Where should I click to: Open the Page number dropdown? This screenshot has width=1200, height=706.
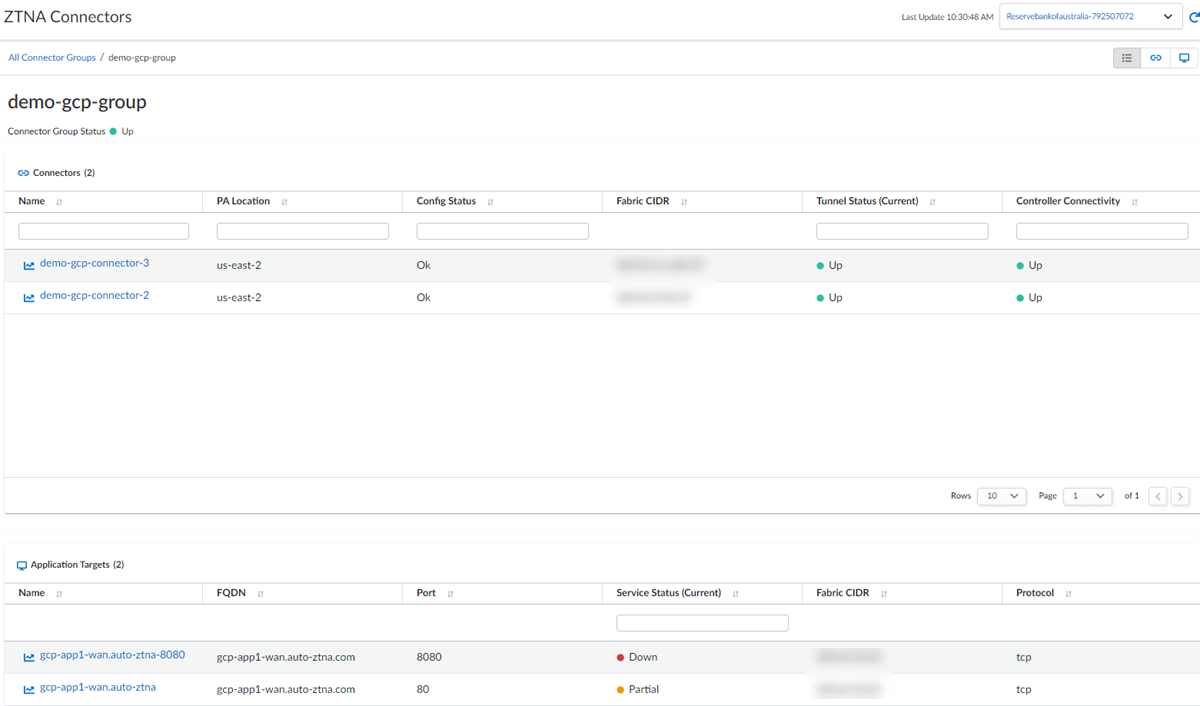pos(1087,496)
